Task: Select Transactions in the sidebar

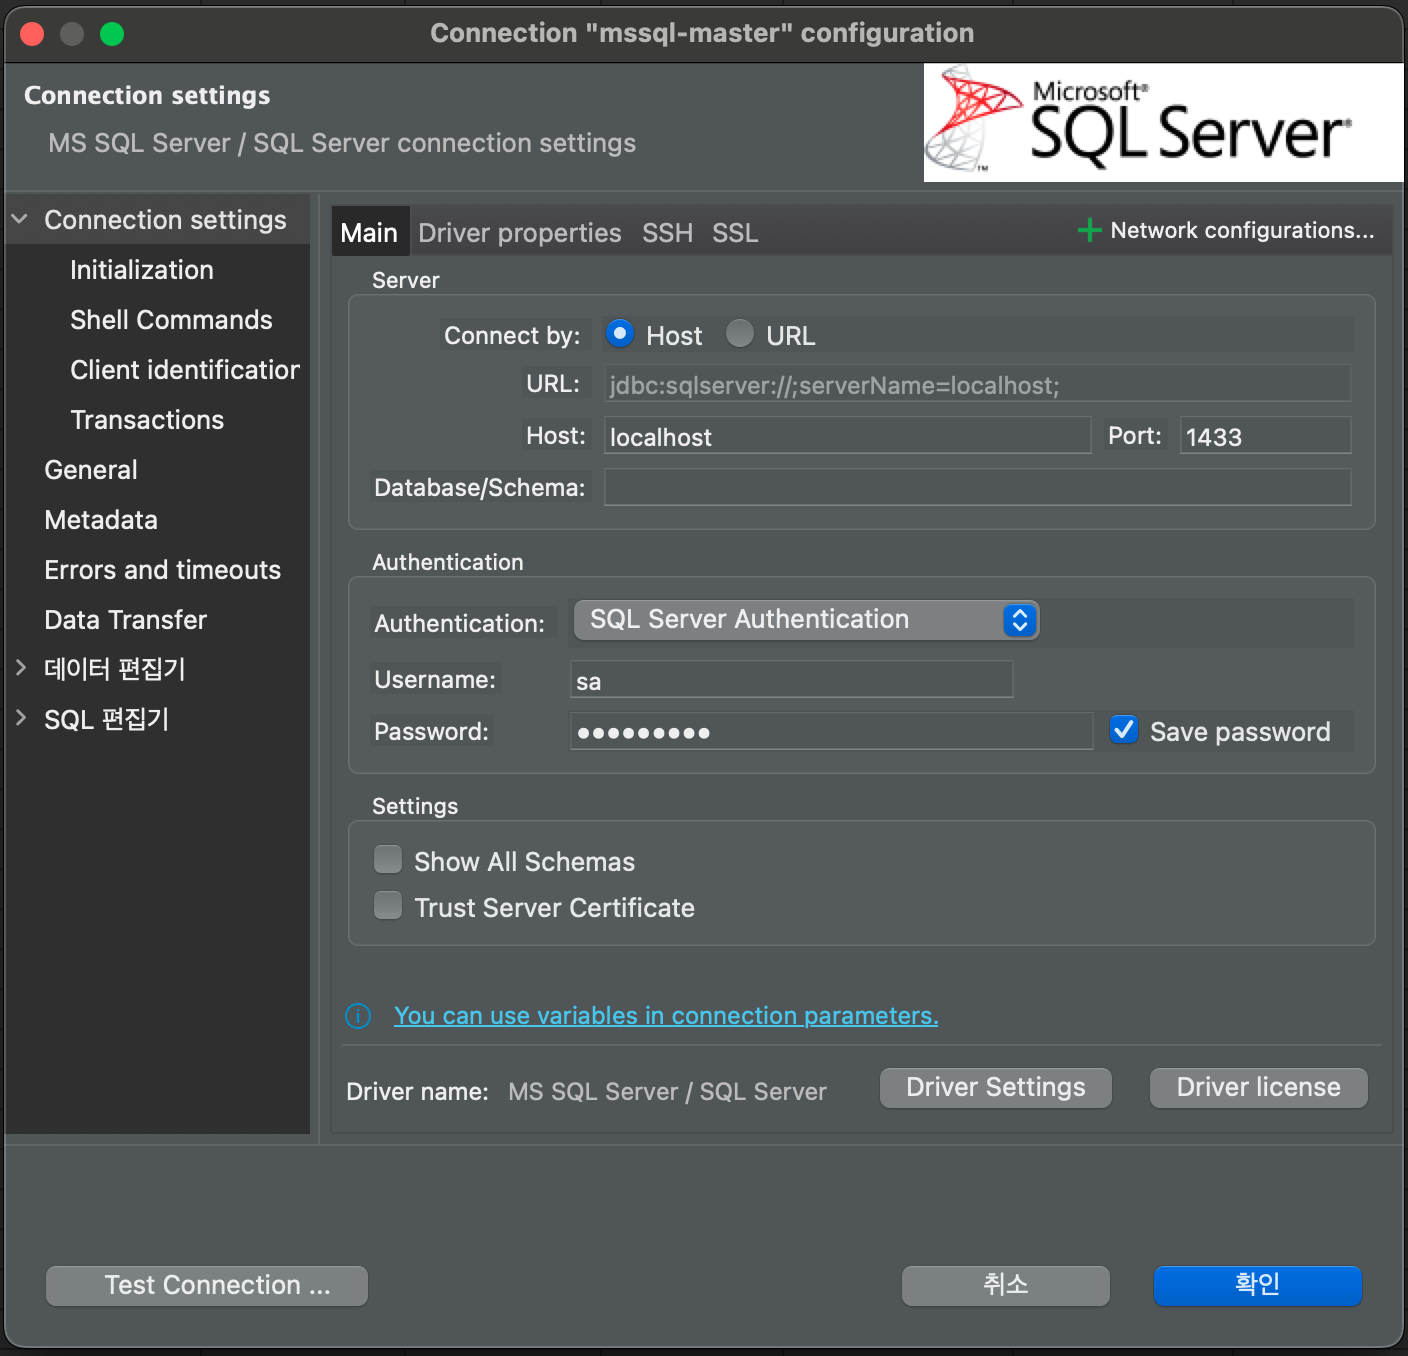Action: point(147,420)
